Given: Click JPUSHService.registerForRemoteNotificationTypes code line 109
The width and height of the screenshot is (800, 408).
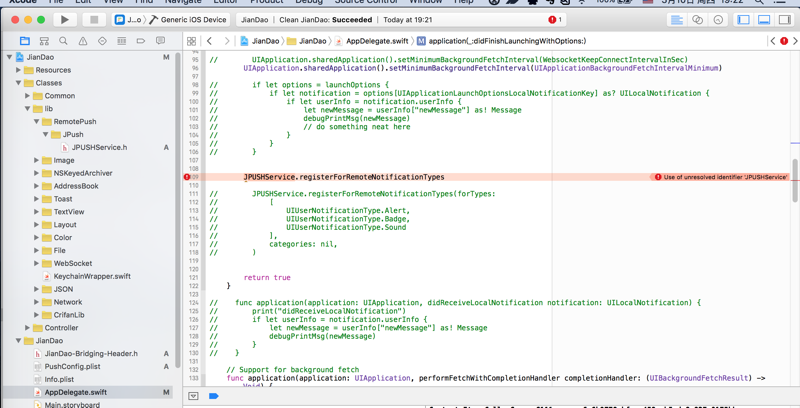Looking at the screenshot, I should coord(344,177).
